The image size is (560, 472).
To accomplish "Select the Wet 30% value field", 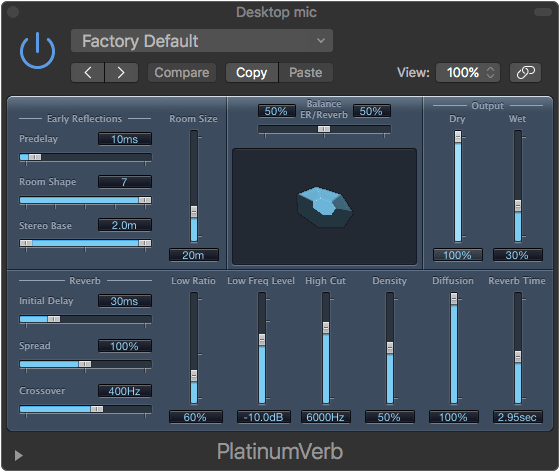I will tap(518, 255).
